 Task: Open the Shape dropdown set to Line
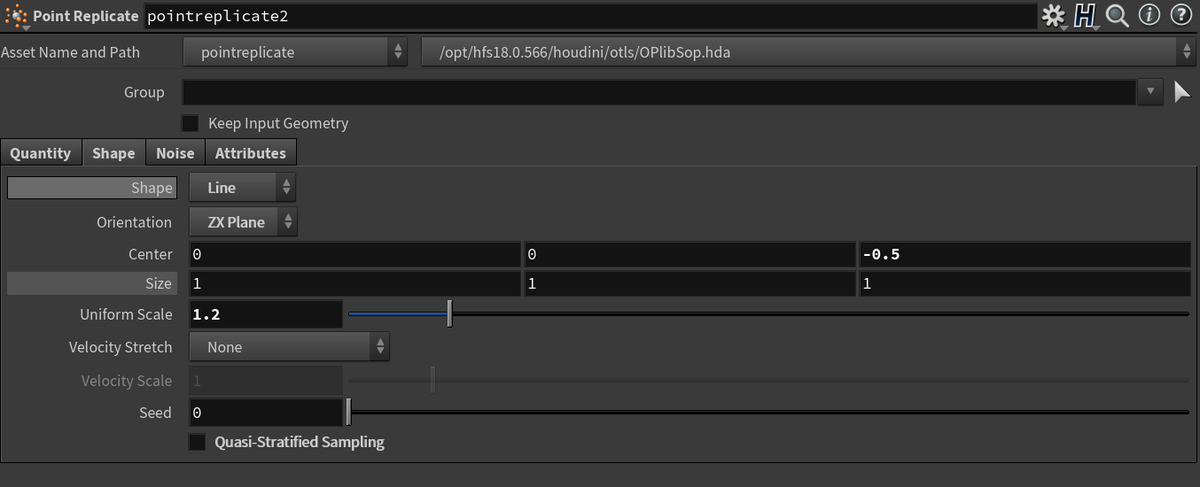click(x=243, y=187)
